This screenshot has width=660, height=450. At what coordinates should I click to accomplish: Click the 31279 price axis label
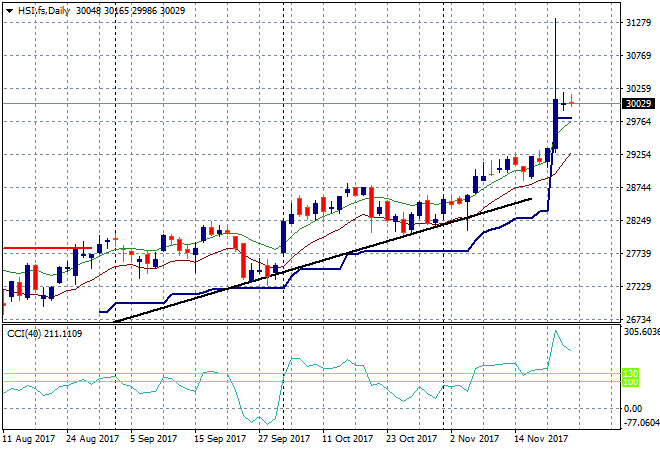click(638, 22)
